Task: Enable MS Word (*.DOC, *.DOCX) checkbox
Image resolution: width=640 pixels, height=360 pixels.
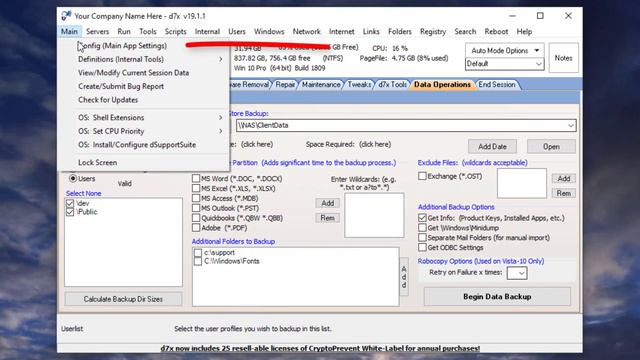Action: pyautogui.click(x=196, y=178)
